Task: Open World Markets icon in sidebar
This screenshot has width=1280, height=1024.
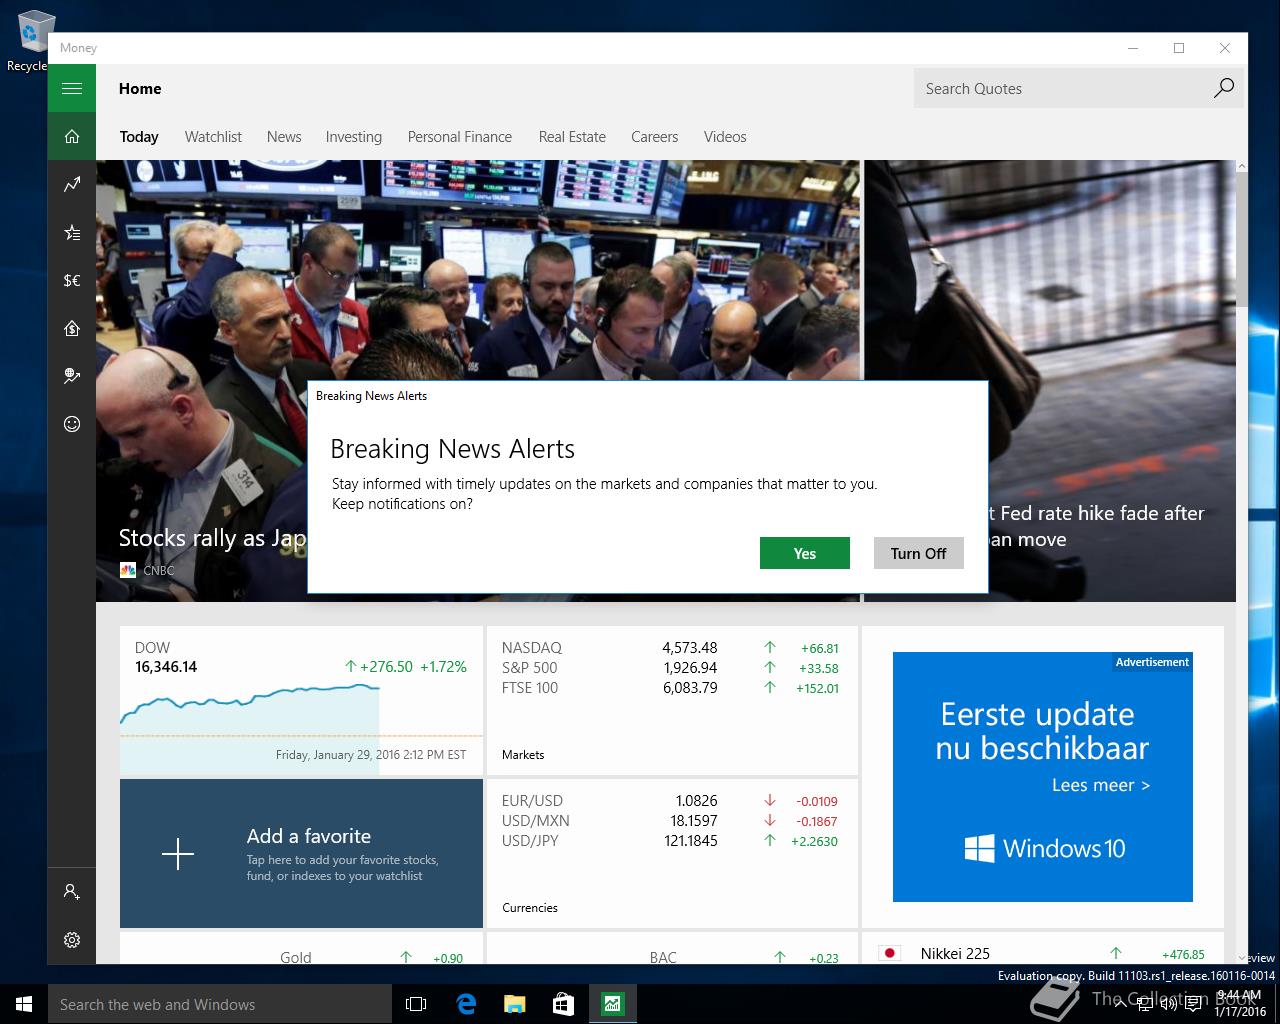Action: point(72,376)
